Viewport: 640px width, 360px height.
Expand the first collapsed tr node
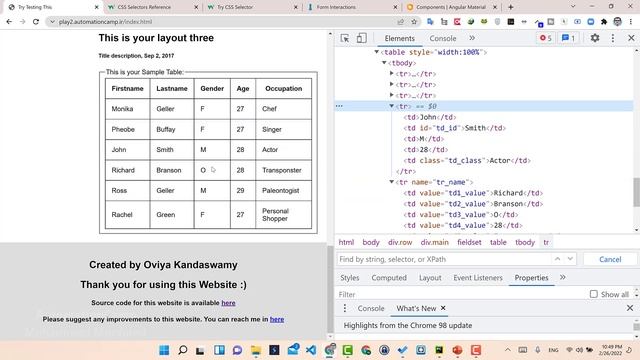pyautogui.click(x=391, y=73)
